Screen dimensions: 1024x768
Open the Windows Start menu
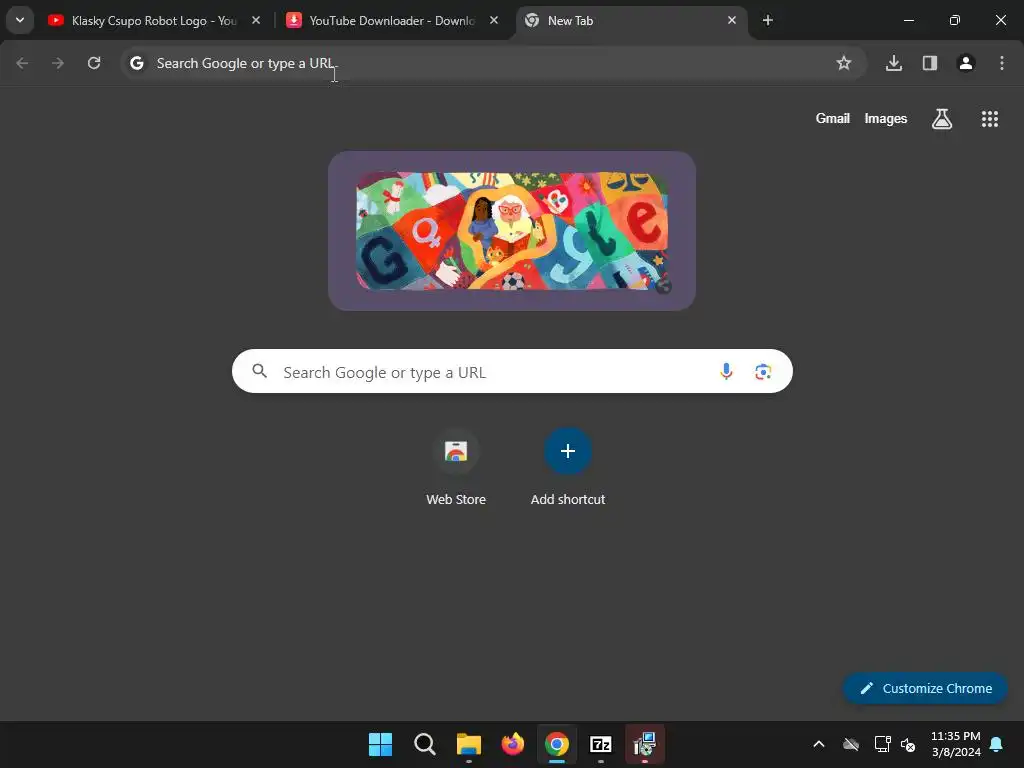pos(380,744)
